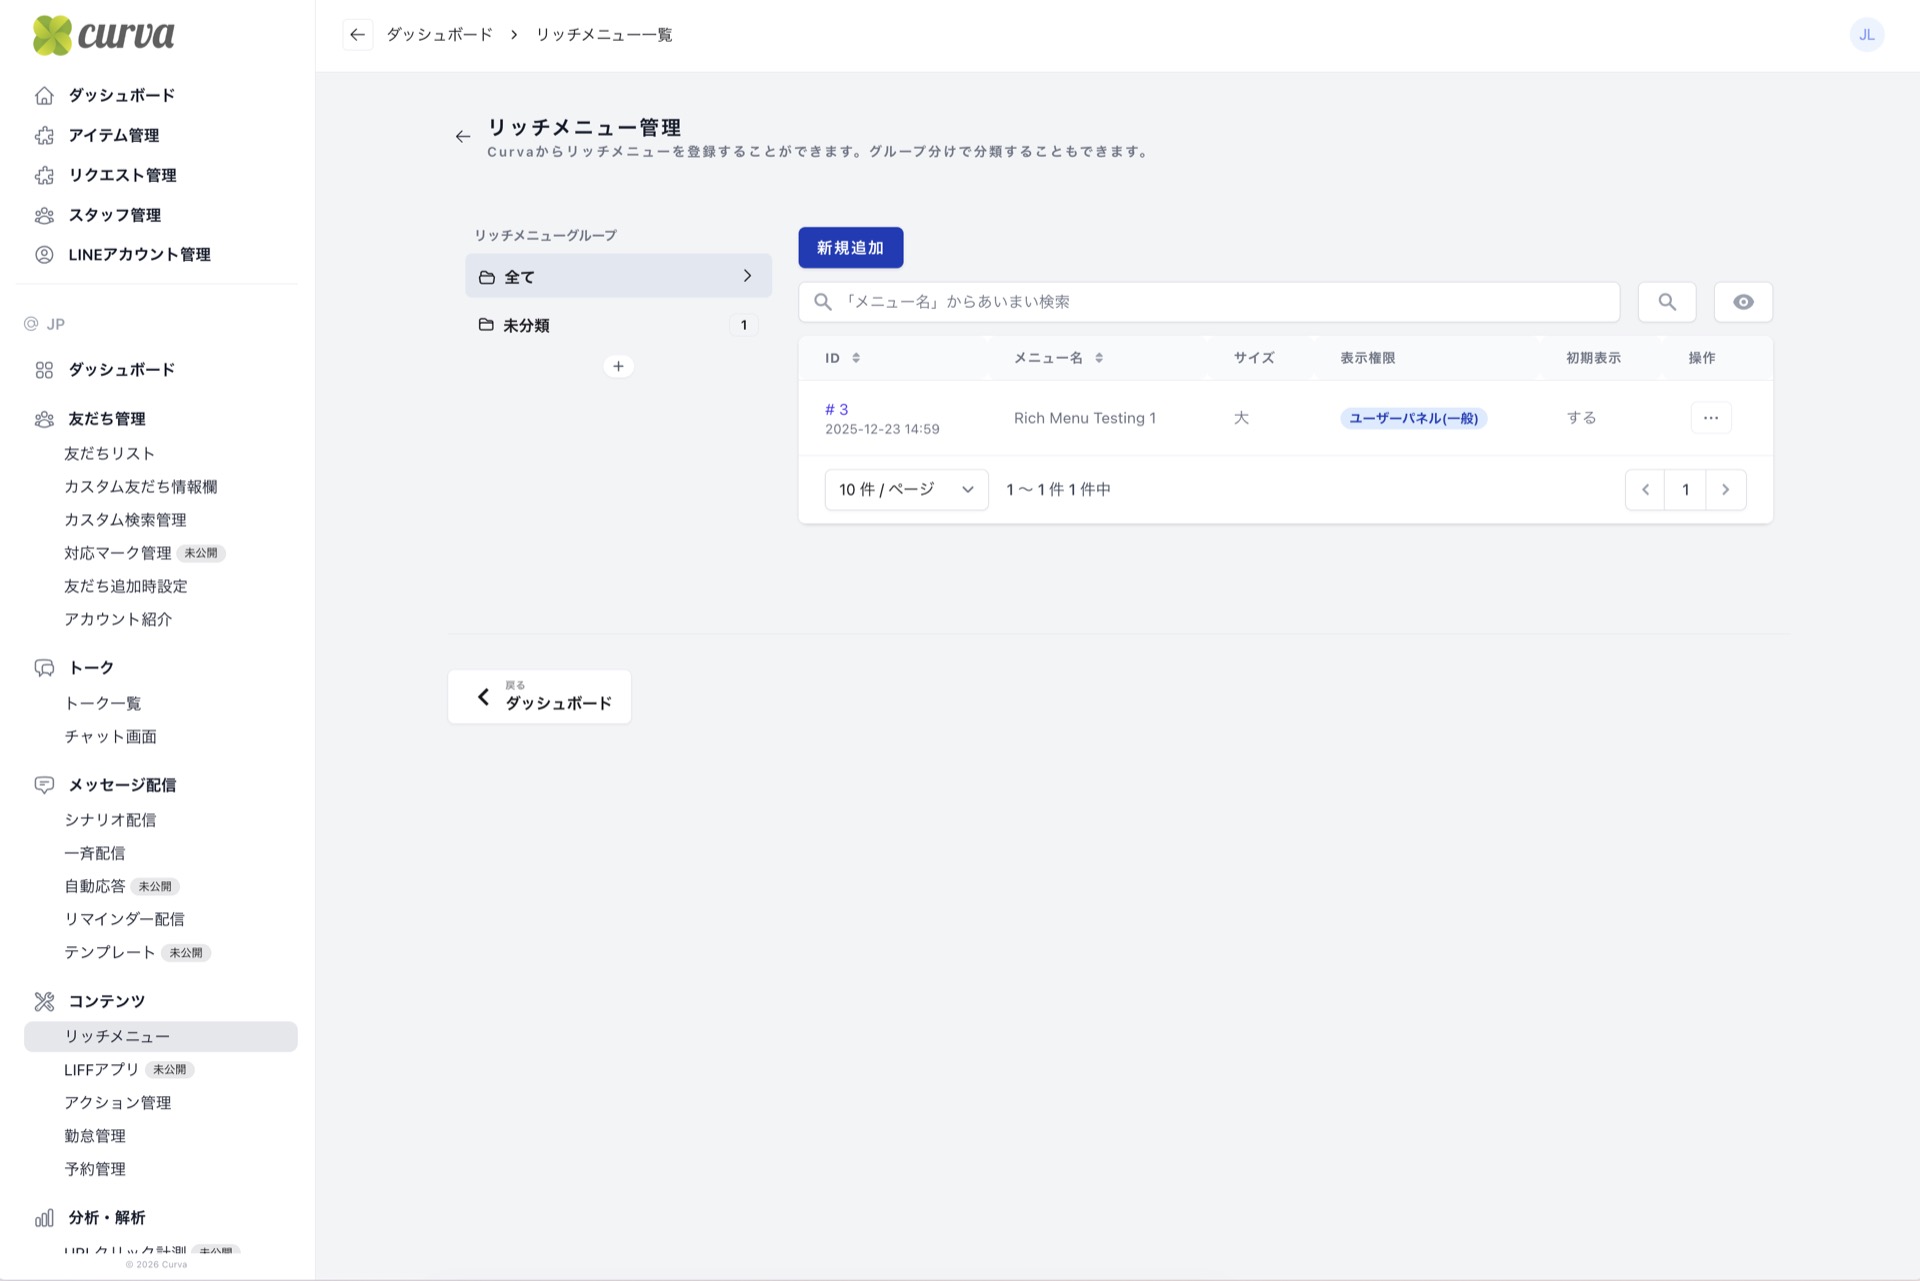Open ダッシュボード from the breadcrumb
Image resolution: width=1920 pixels, height=1281 pixels.
tap(438, 34)
